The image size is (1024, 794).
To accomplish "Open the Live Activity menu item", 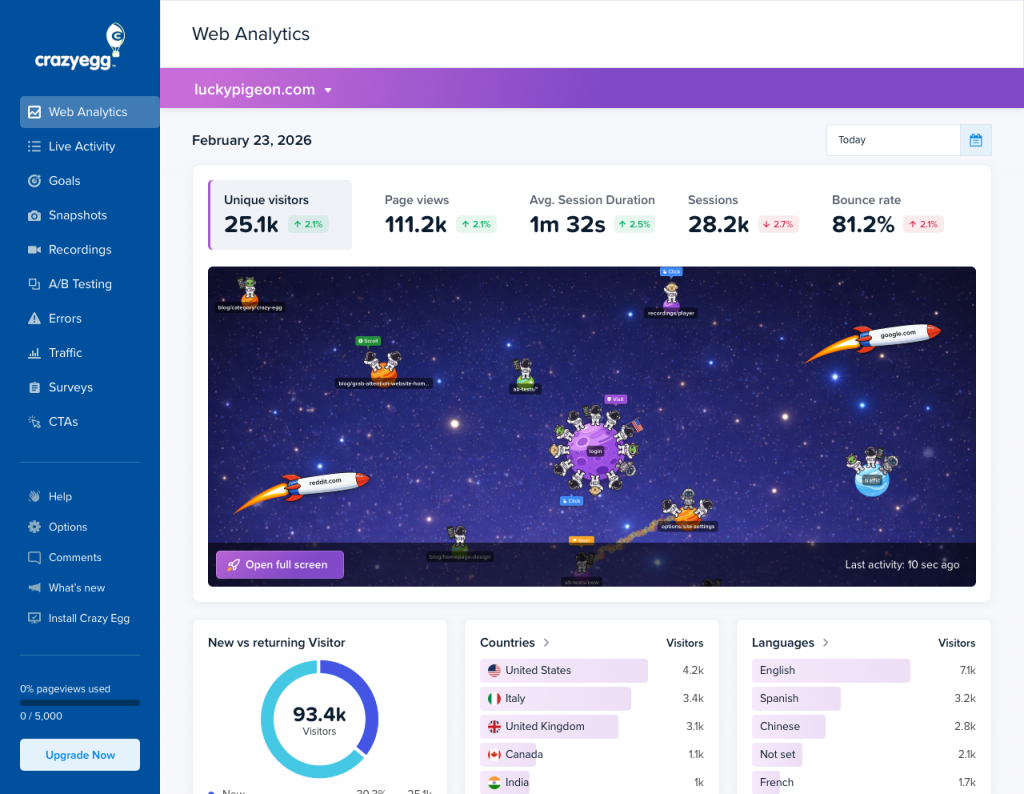I will pyautogui.click(x=82, y=147).
